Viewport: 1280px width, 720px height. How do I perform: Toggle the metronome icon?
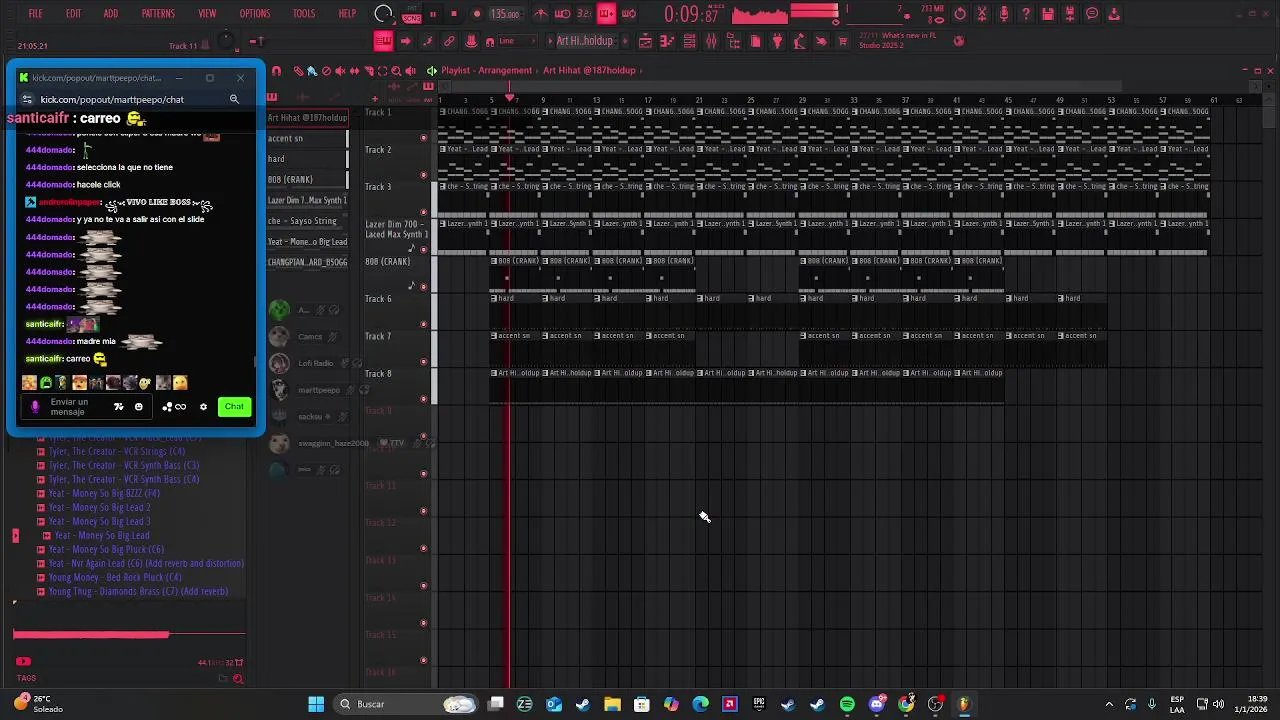point(541,14)
